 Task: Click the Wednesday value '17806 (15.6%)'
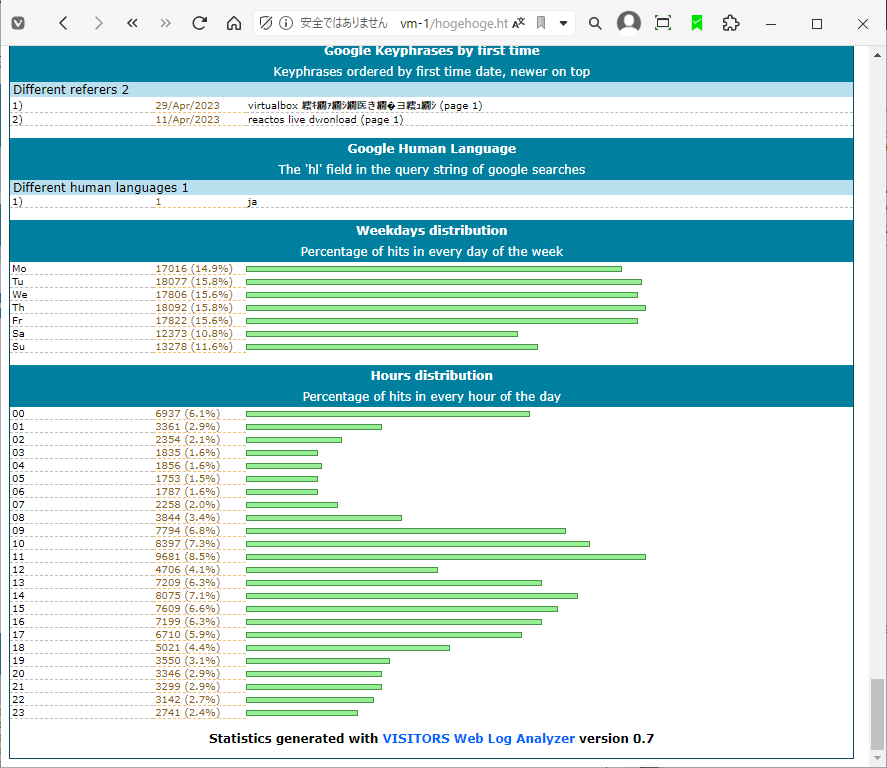[194, 295]
